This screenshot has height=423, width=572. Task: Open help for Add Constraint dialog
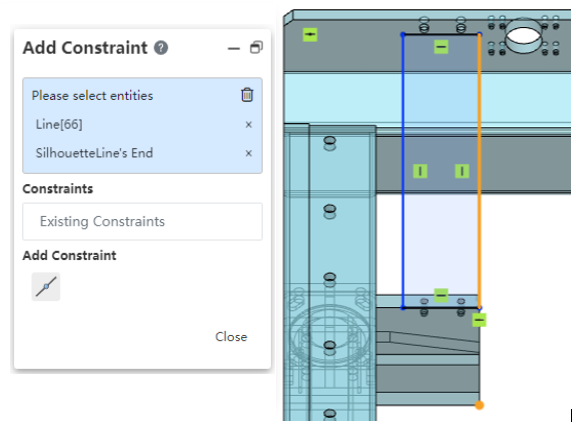[x=161, y=48]
